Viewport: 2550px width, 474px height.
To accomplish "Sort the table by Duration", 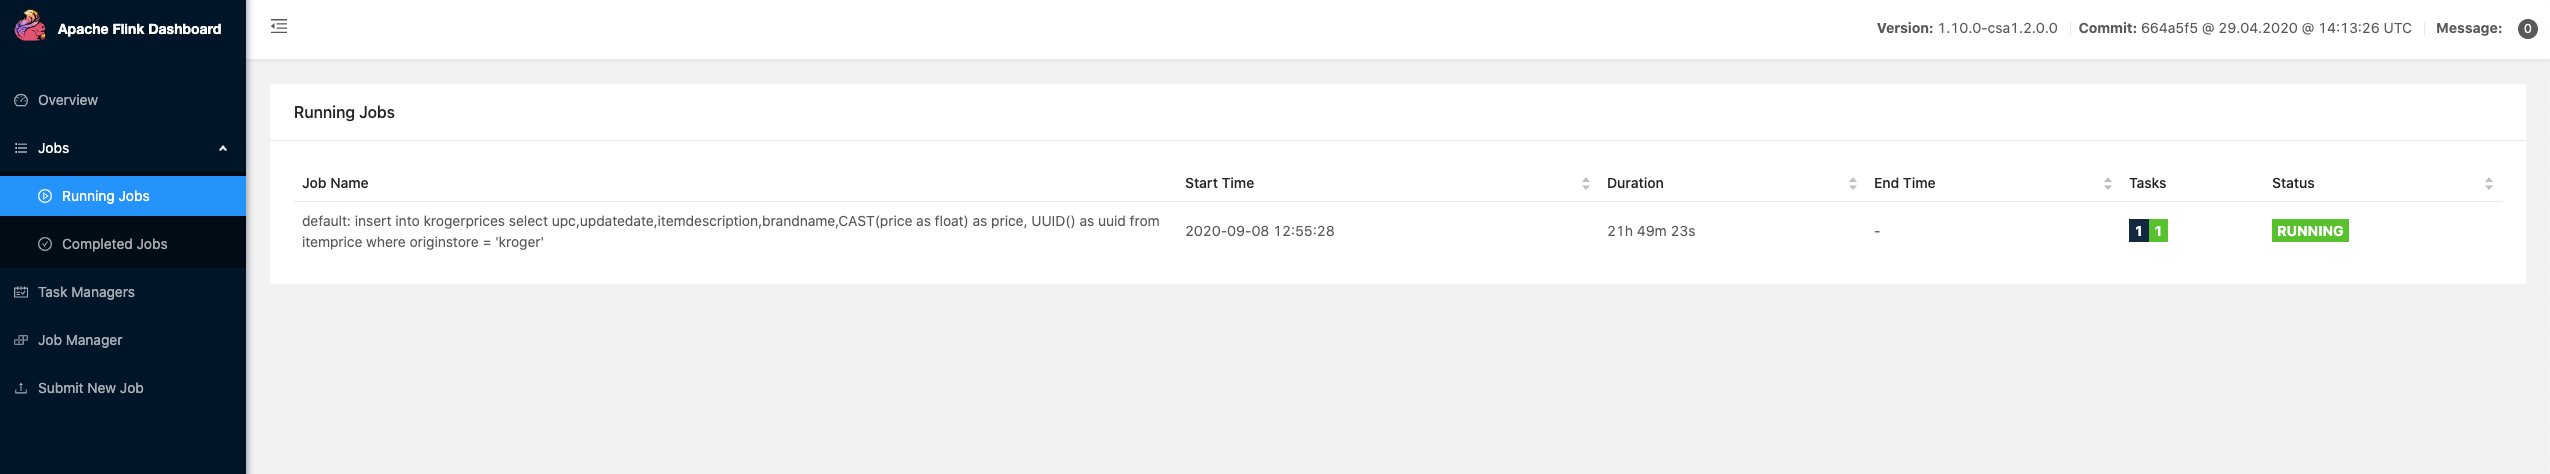I will [x=1853, y=183].
